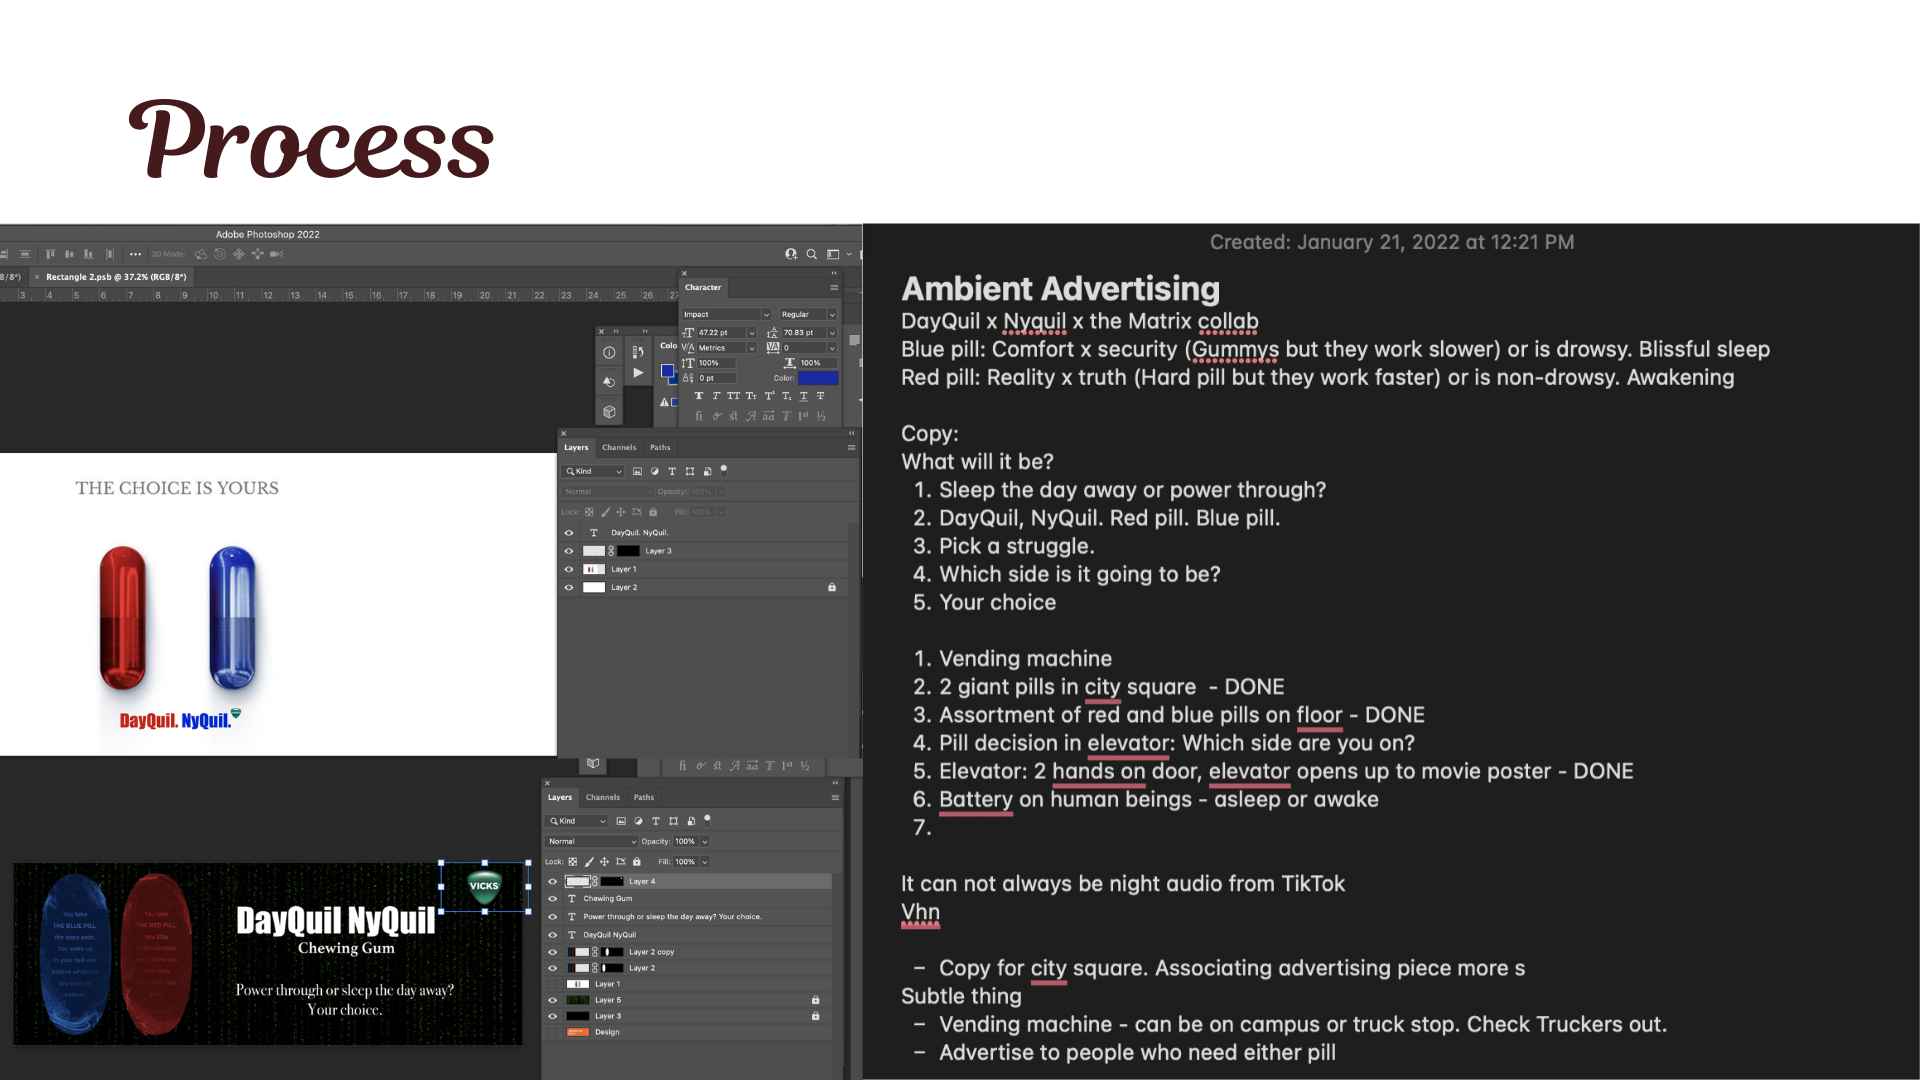Click the search magnifier icon in options bar

(x=812, y=254)
